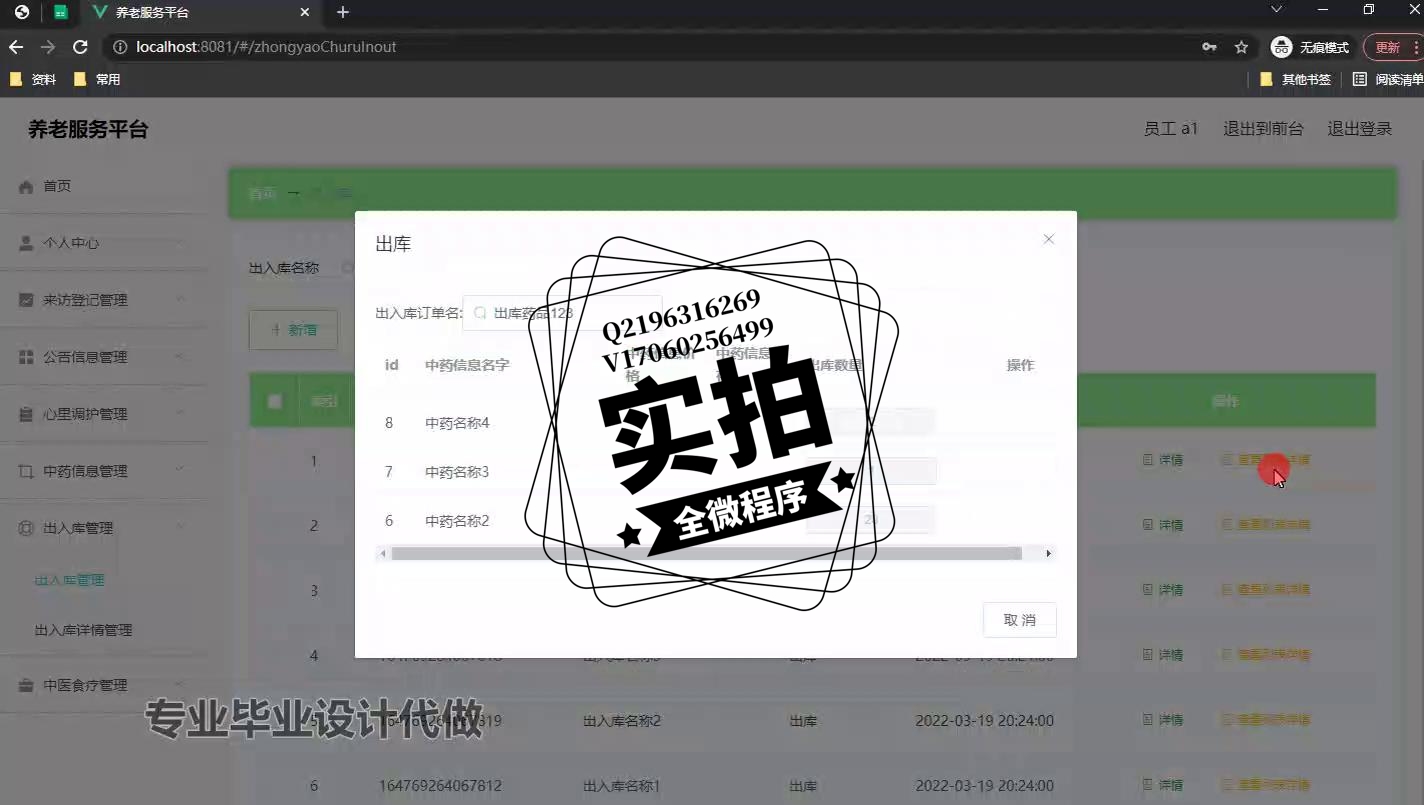Screen dimensions: 1424x805
Task: Click the 退出登录 link
Action: pyautogui.click(x=1360, y=129)
